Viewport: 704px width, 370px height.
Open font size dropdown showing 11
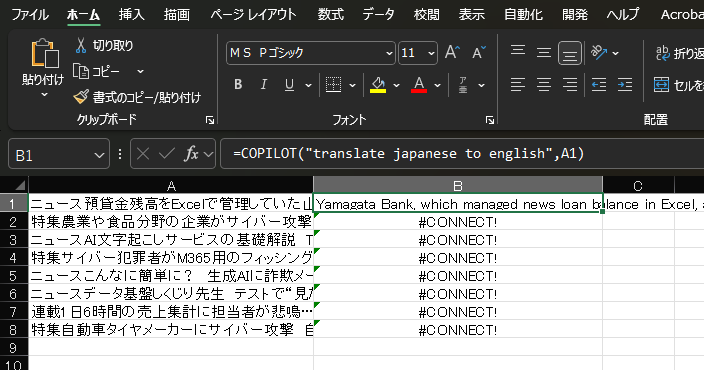(x=431, y=53)
